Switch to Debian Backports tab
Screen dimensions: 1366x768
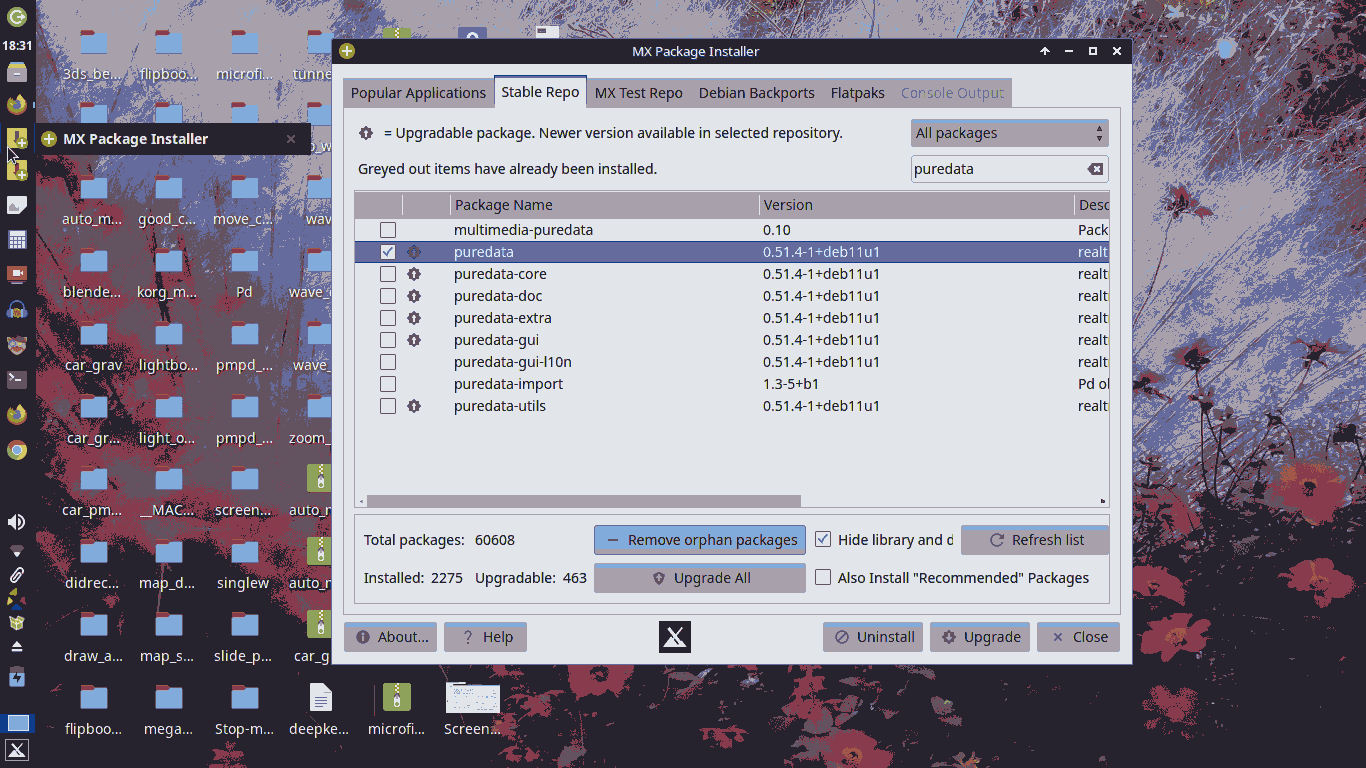757,93
